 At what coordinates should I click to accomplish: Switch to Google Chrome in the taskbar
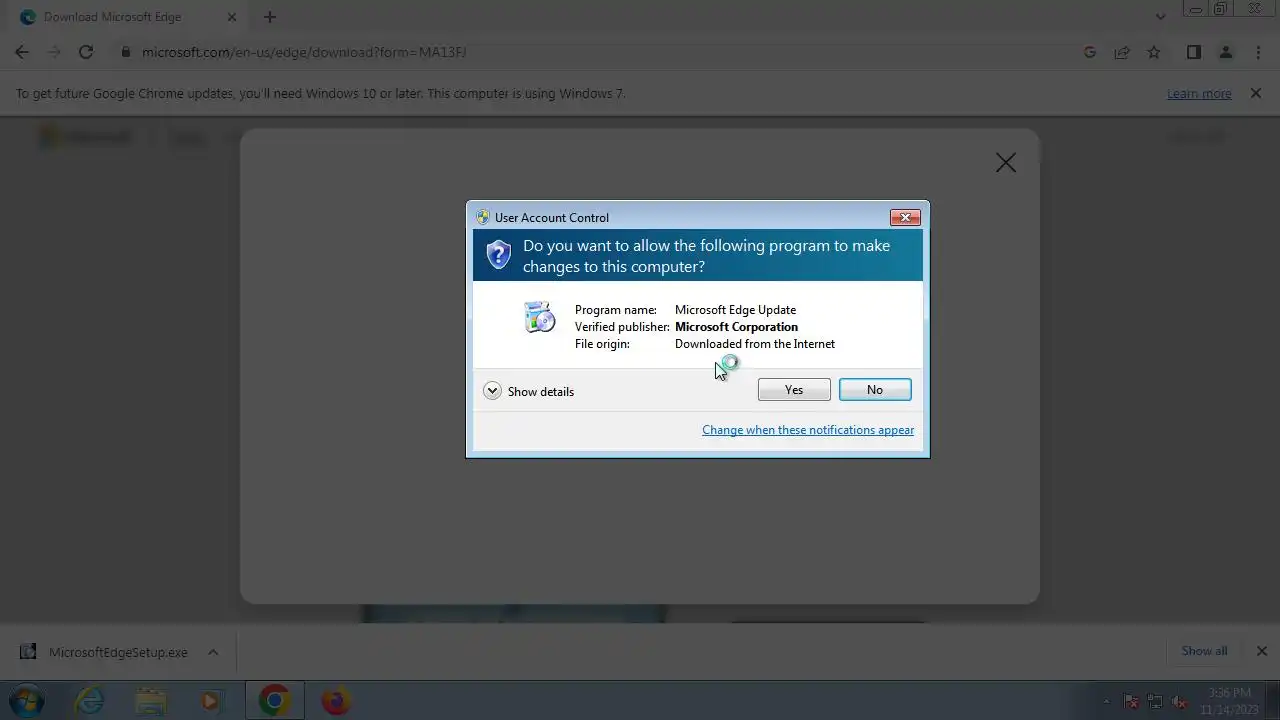point(274,701)
